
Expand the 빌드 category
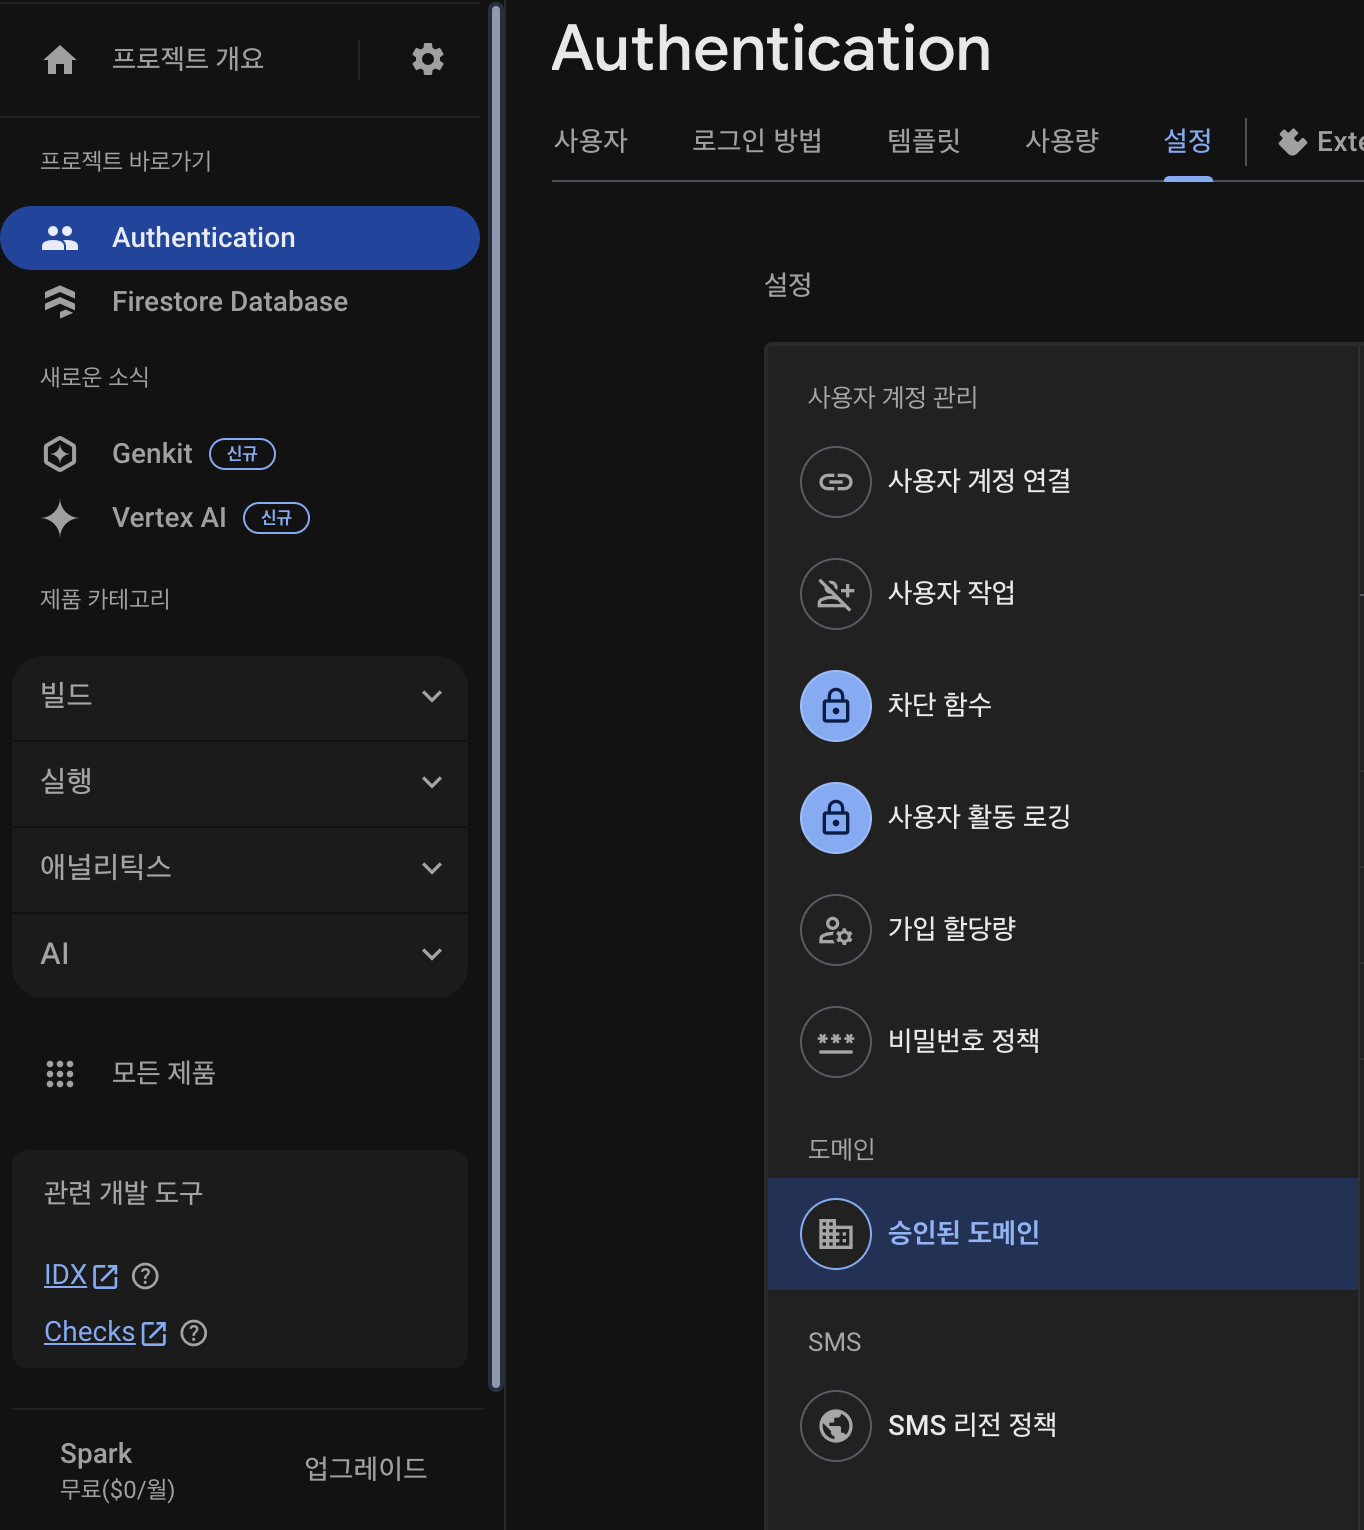pos(240,697)
